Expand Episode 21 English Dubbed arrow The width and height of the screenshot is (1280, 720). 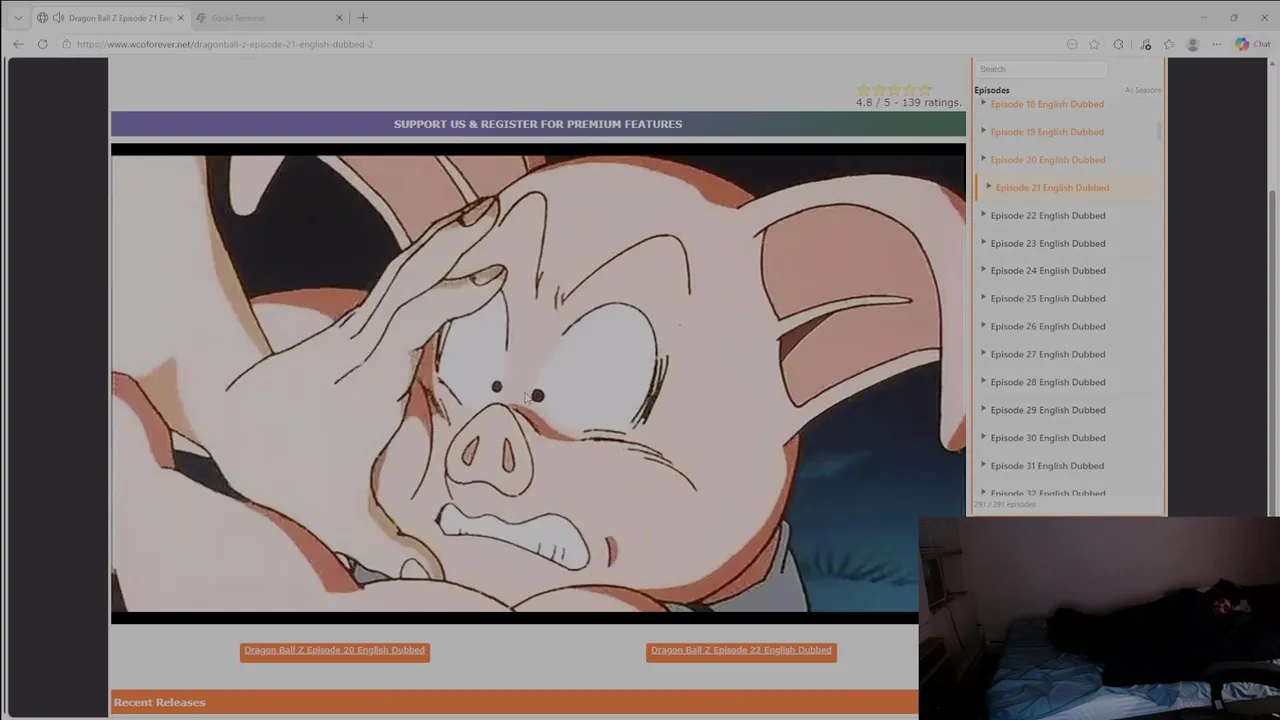click(988, 187)
